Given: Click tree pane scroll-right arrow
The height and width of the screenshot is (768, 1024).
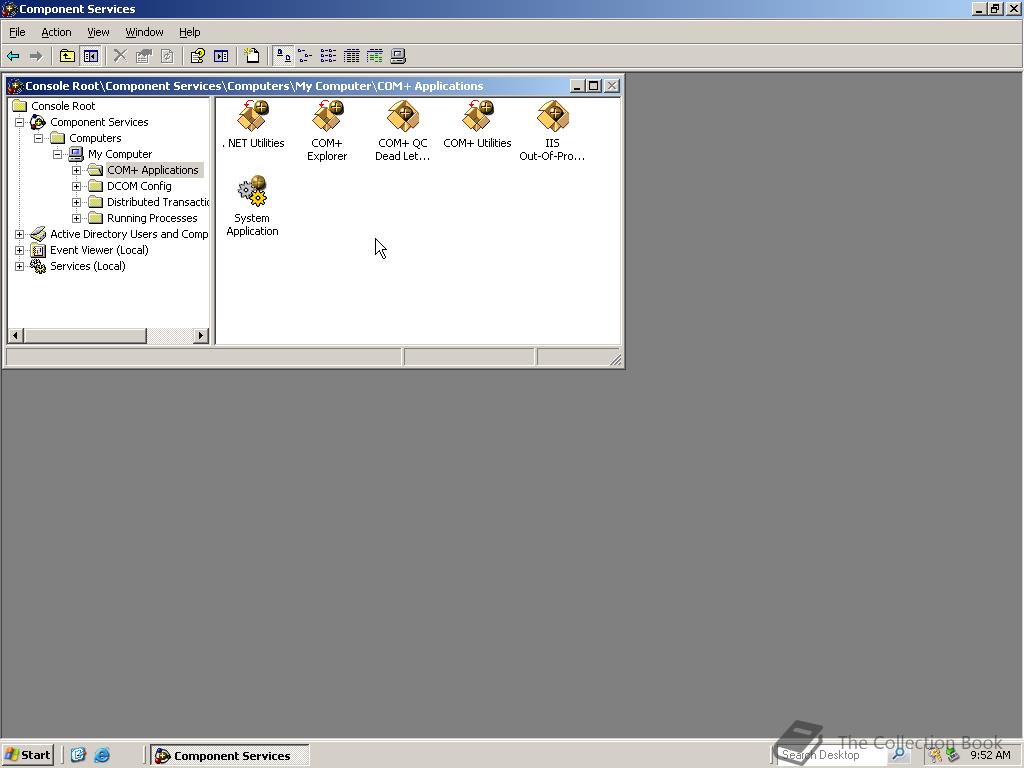Looking at the screenshot, I should [201, 336].
